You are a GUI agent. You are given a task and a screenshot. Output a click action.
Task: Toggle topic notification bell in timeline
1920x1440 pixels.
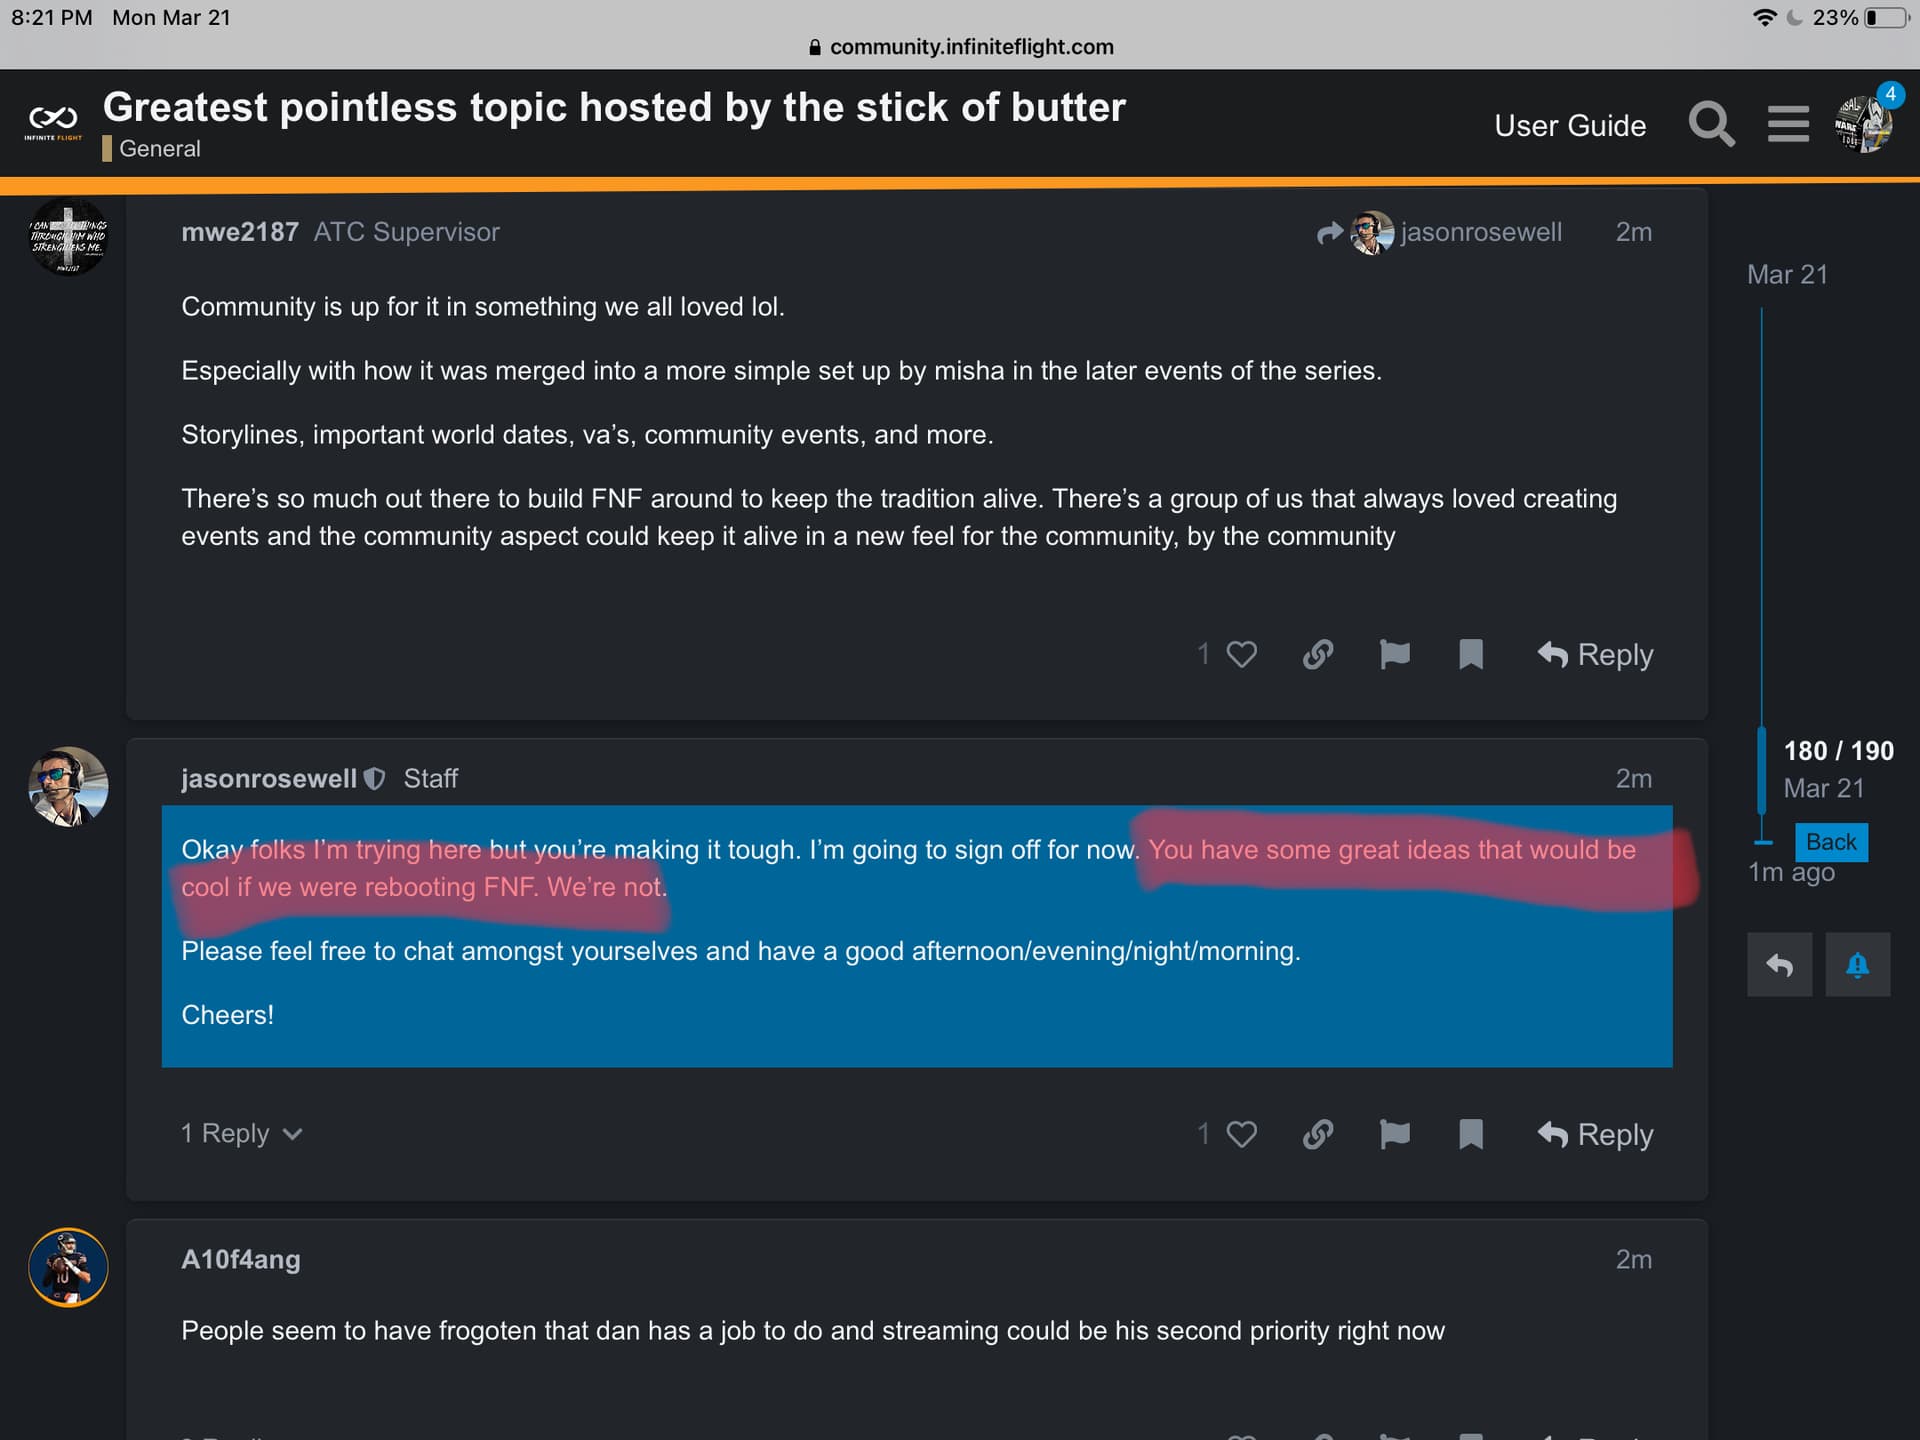1857,965
